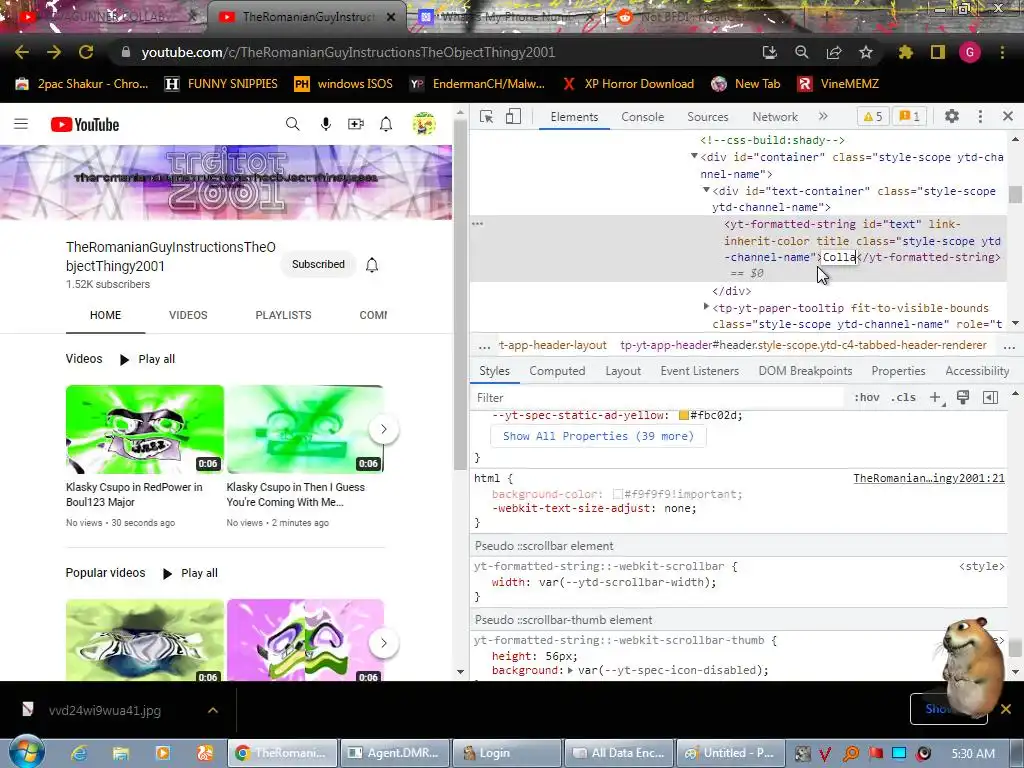
Task: Open the Computed styles tab
Action: click(x=557, y=371)
